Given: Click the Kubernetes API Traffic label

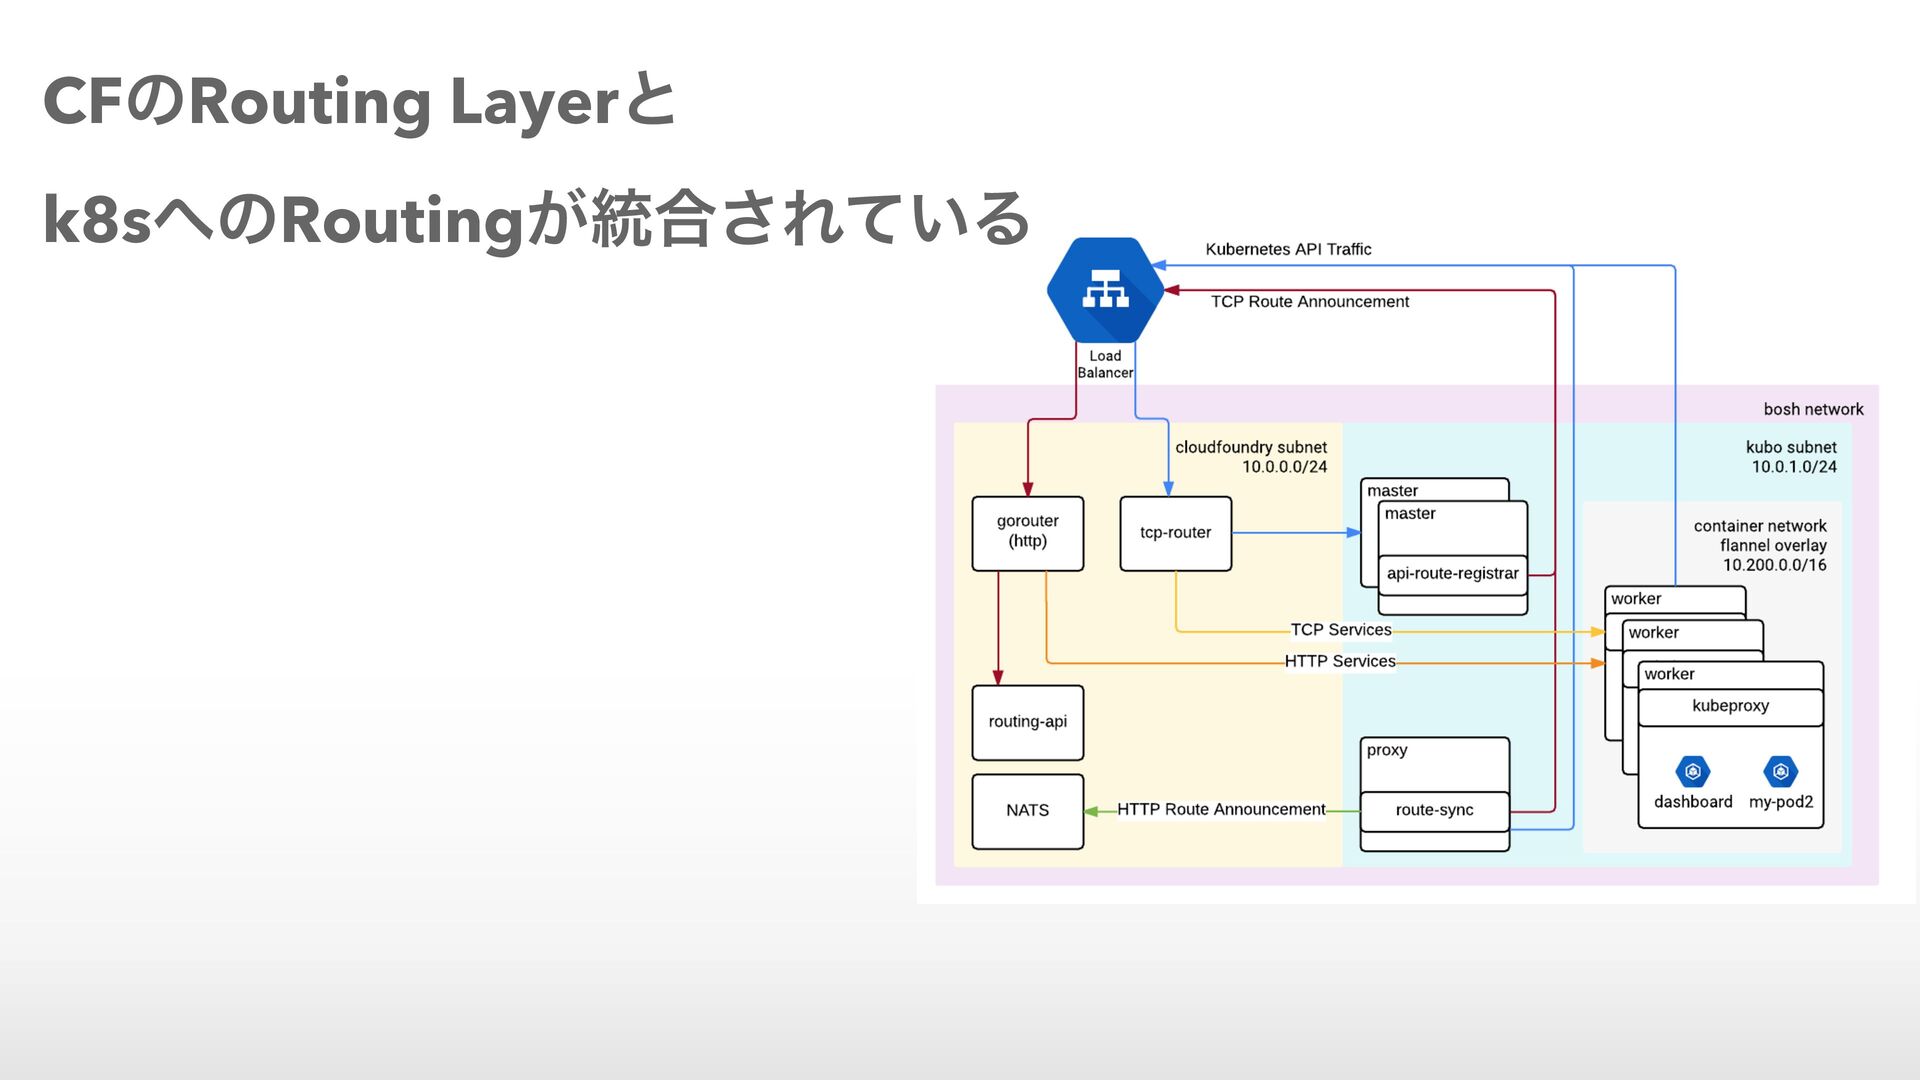Looking at the screenshot, I should (x=1288, y=249).
